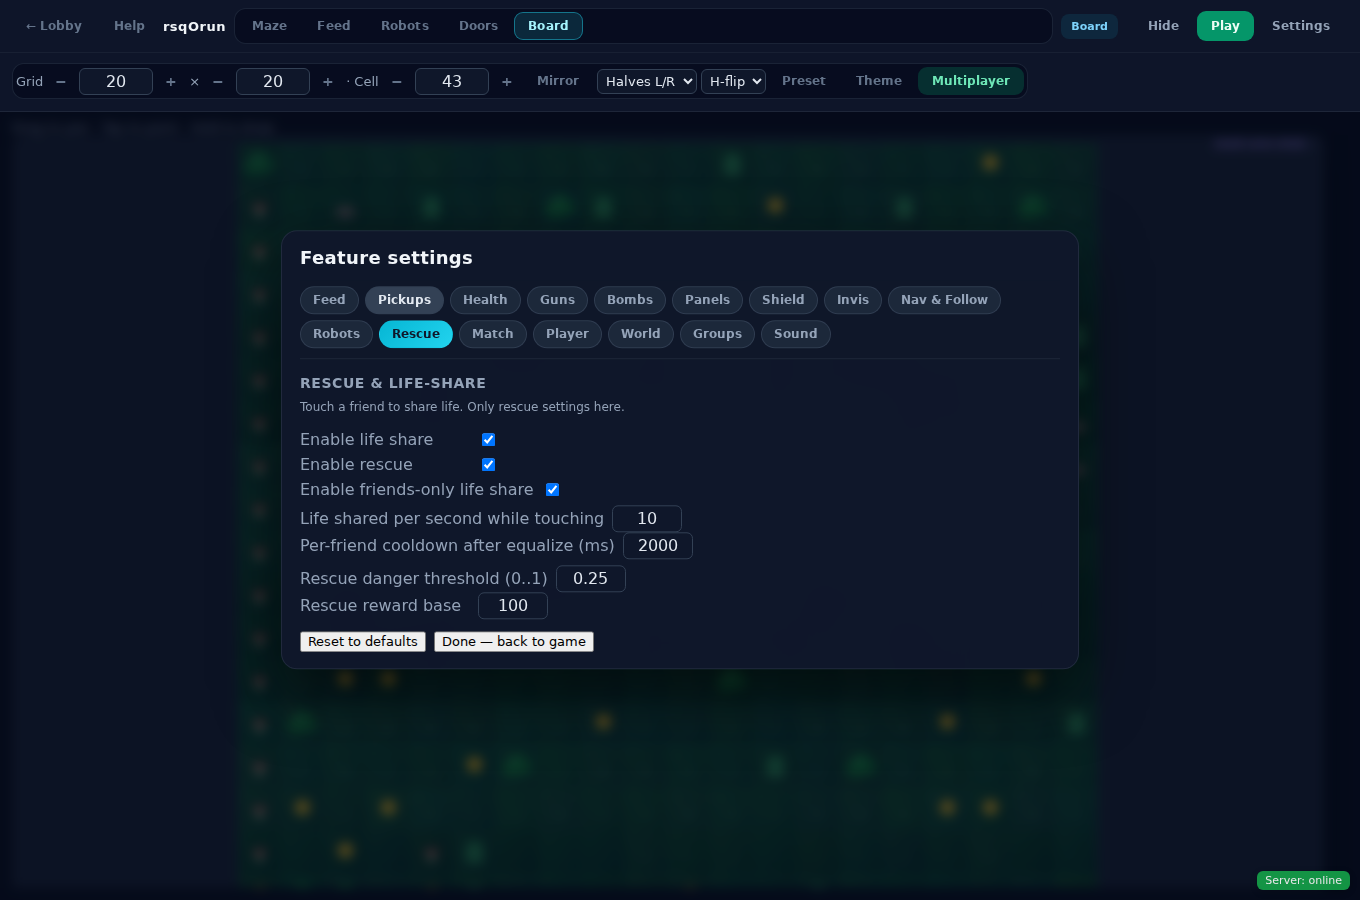Screen dimensions: 1360x900
Task: Switch to the Feed settings tab
Action: pyautogui.click(x=329, y=300)
